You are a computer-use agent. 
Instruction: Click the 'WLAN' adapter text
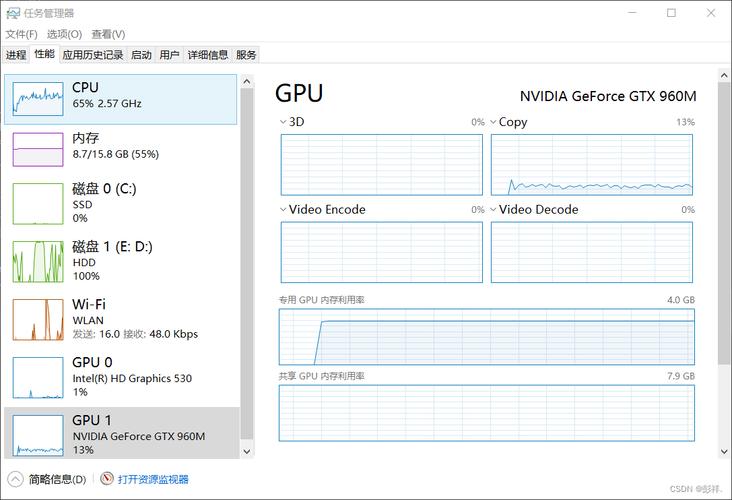point(88,320)
